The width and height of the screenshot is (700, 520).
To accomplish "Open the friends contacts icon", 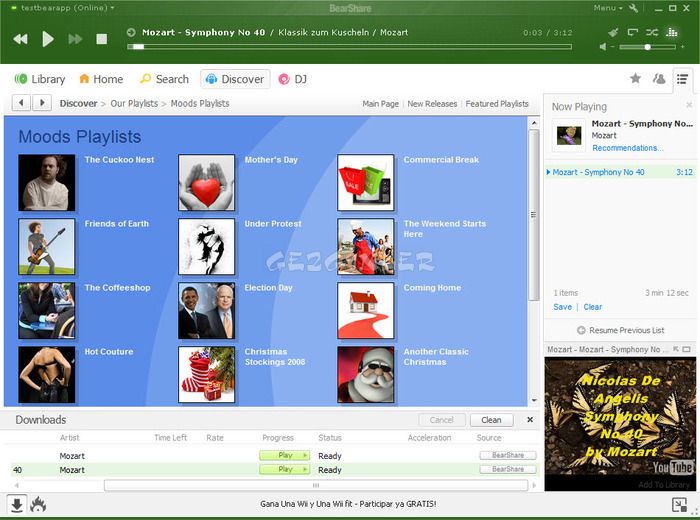I will [659, 79].
